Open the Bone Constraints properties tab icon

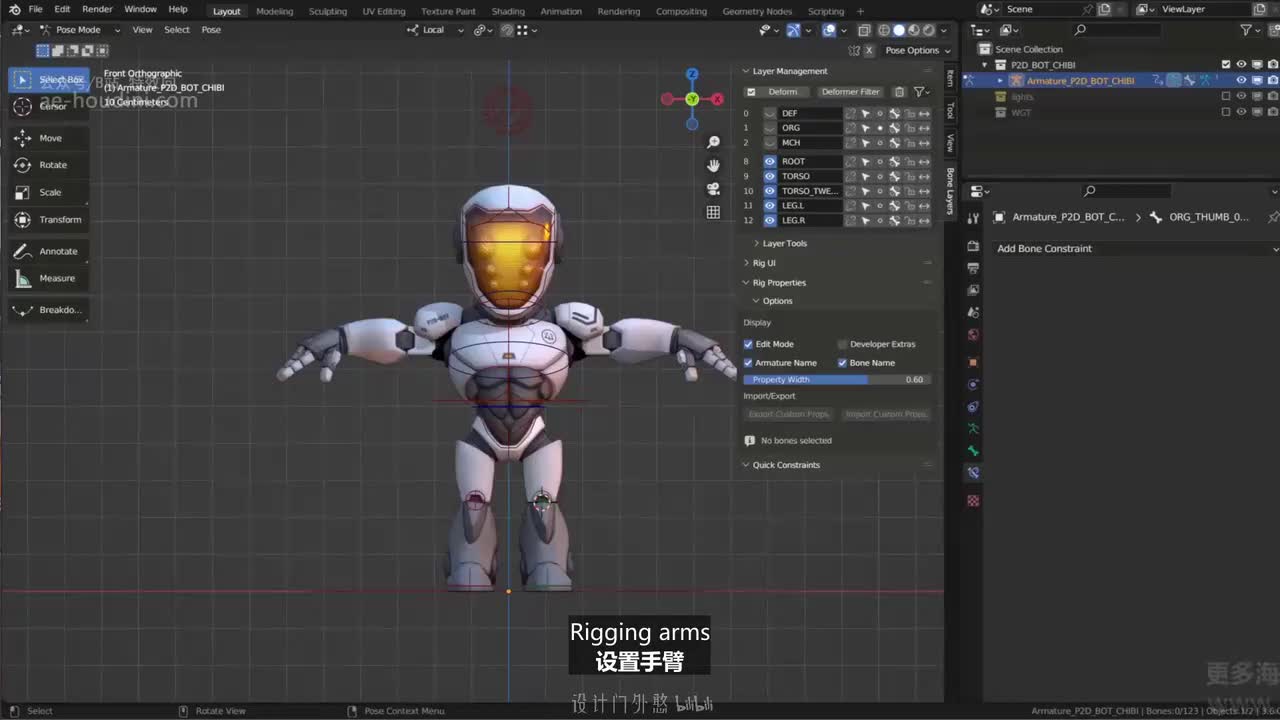(973, 472)
